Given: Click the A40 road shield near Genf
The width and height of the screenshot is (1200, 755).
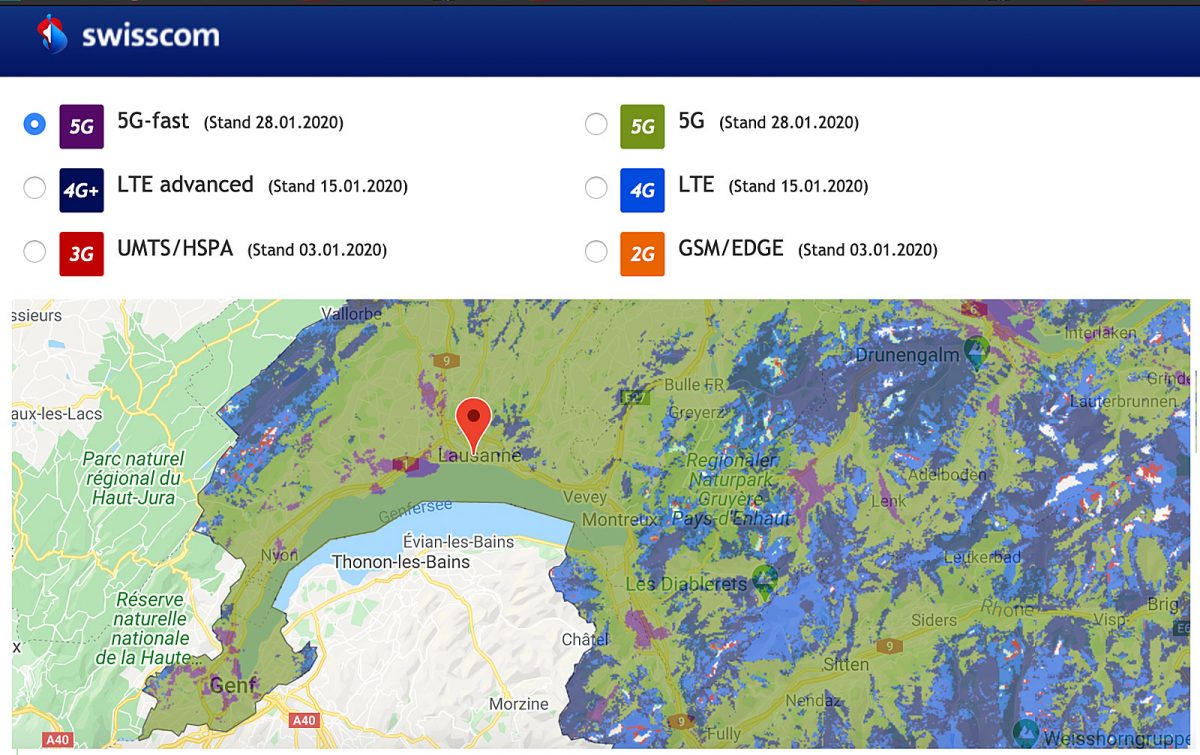Looking at the screenshot, I should click(304, 720).
